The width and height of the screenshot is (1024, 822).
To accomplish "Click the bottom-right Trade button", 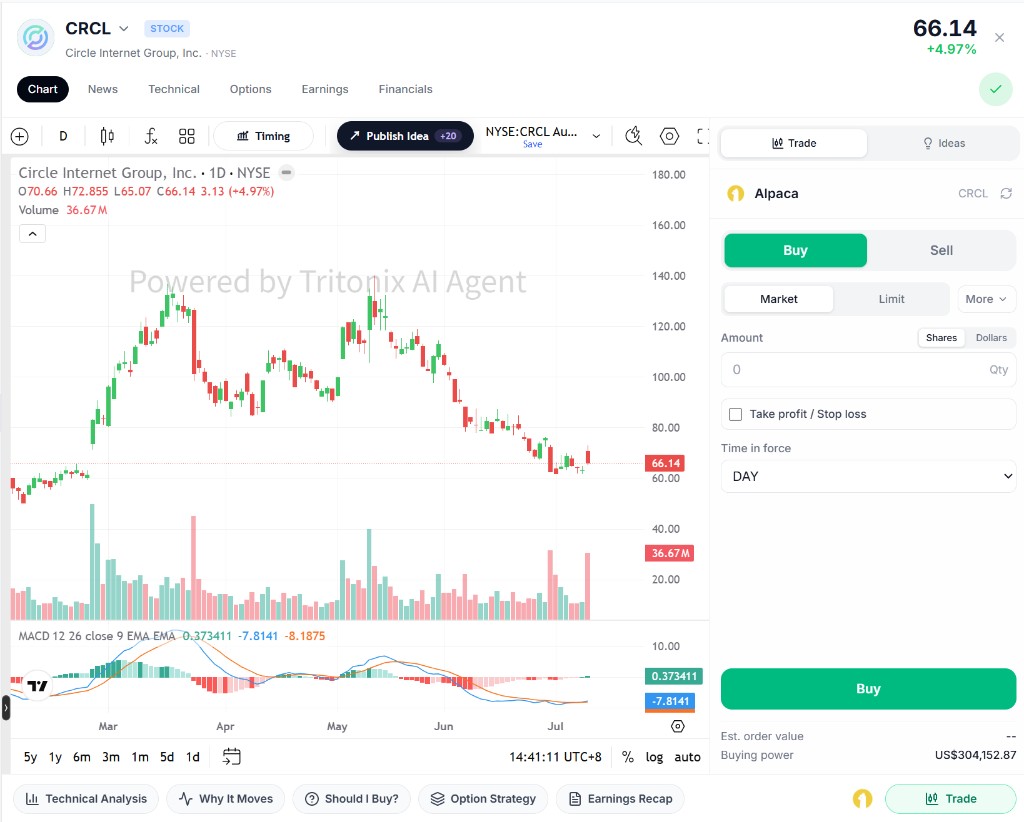I will coord(951,798).
